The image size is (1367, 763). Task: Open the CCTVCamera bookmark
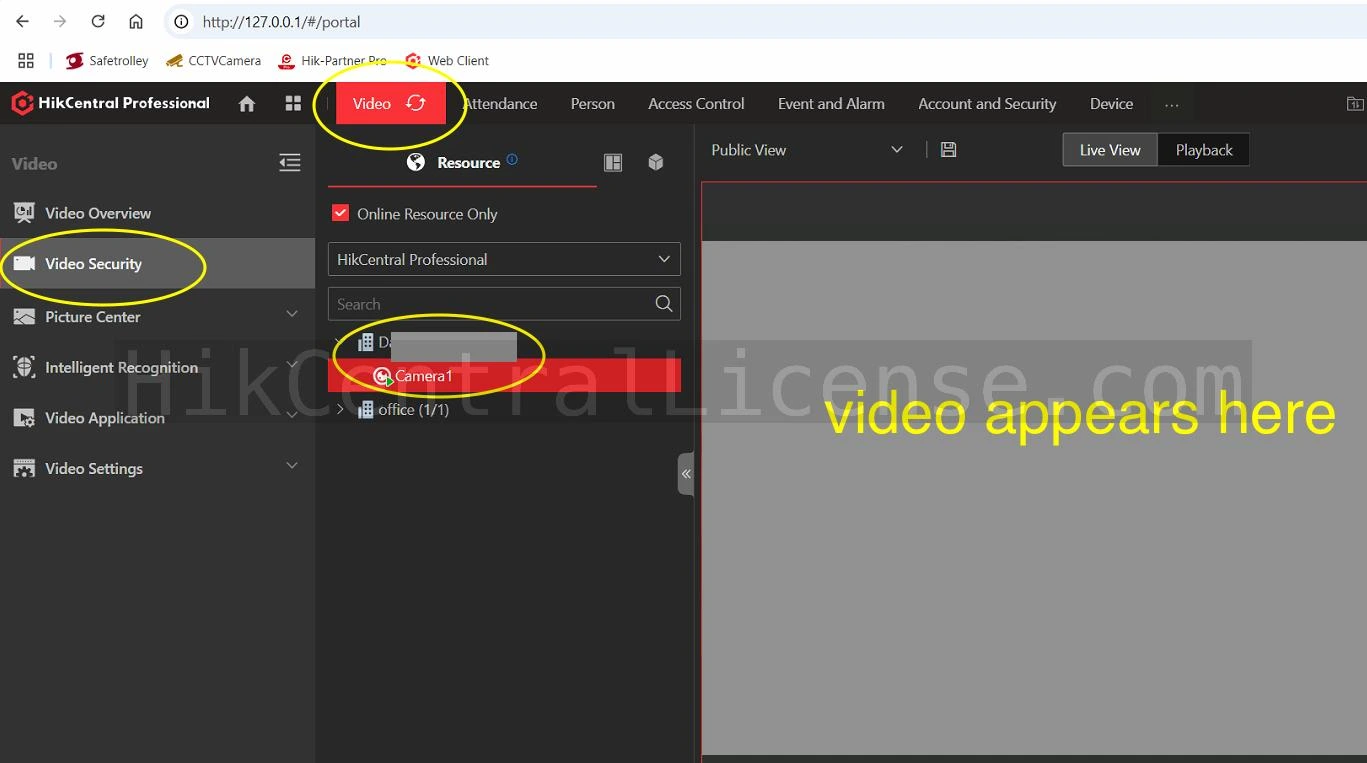click(x=213, y=60)
